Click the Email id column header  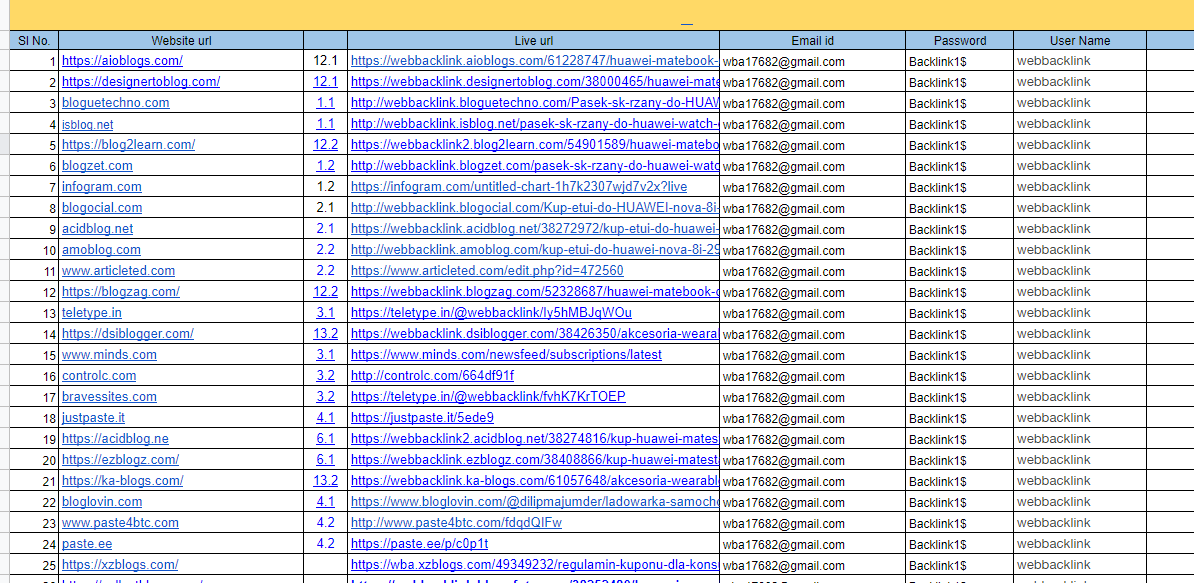811,40
